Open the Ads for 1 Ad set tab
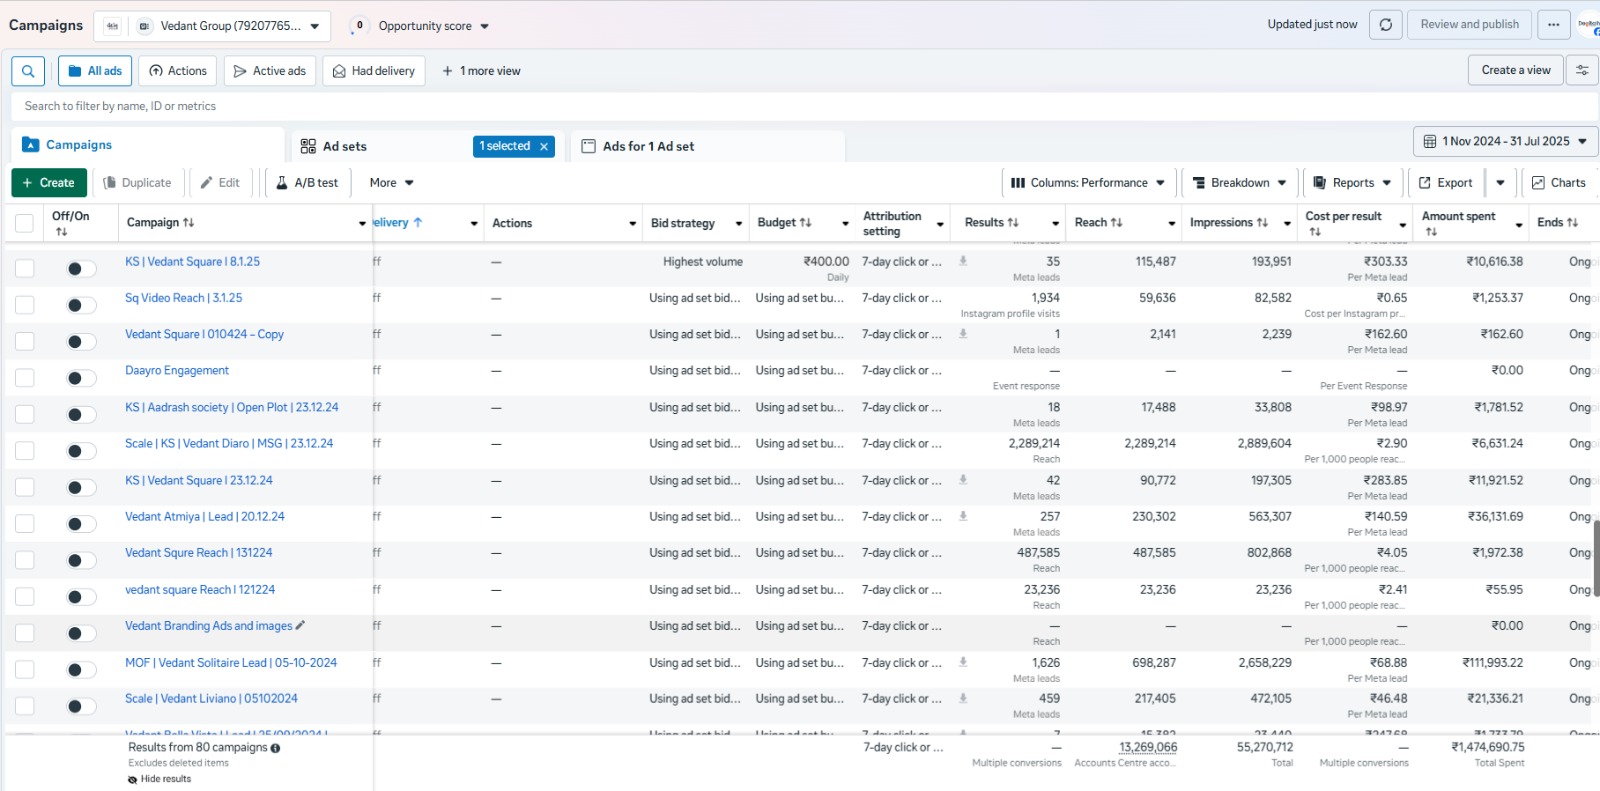Viewport: 1600px width, 791px height. click(708, 146)
